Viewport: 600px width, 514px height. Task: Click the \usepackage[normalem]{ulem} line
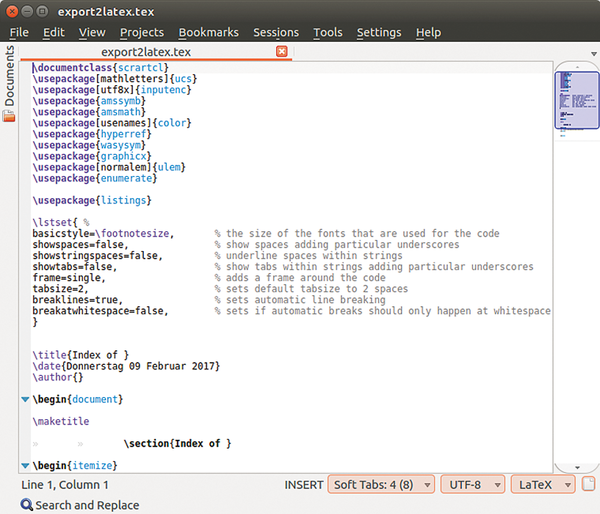(x=109, y=168)
